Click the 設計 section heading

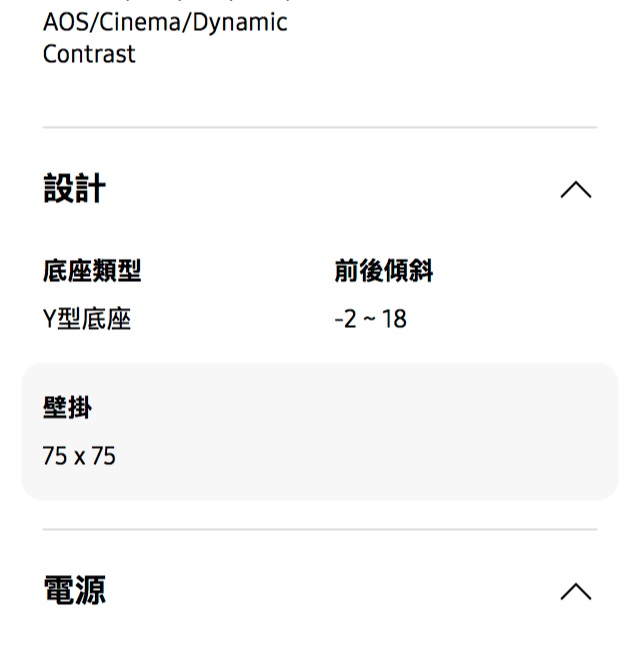[74, 189]
